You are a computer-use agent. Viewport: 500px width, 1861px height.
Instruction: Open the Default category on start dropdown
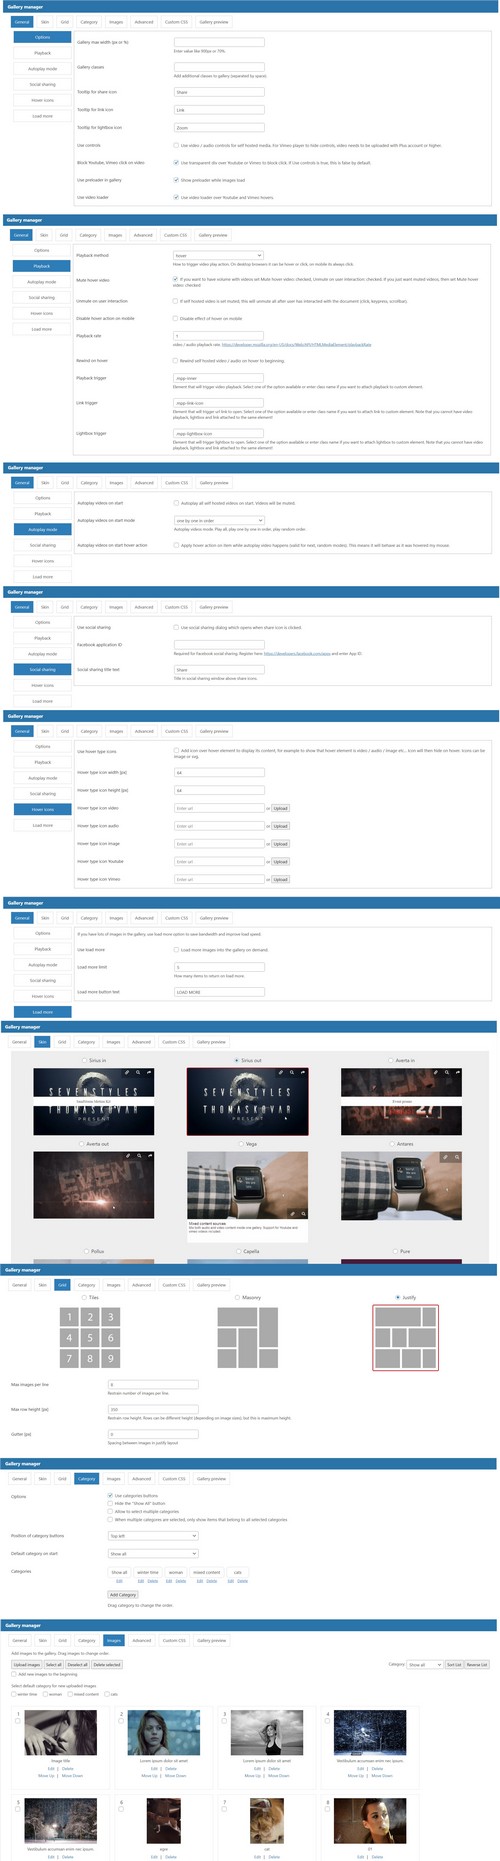153,1553
